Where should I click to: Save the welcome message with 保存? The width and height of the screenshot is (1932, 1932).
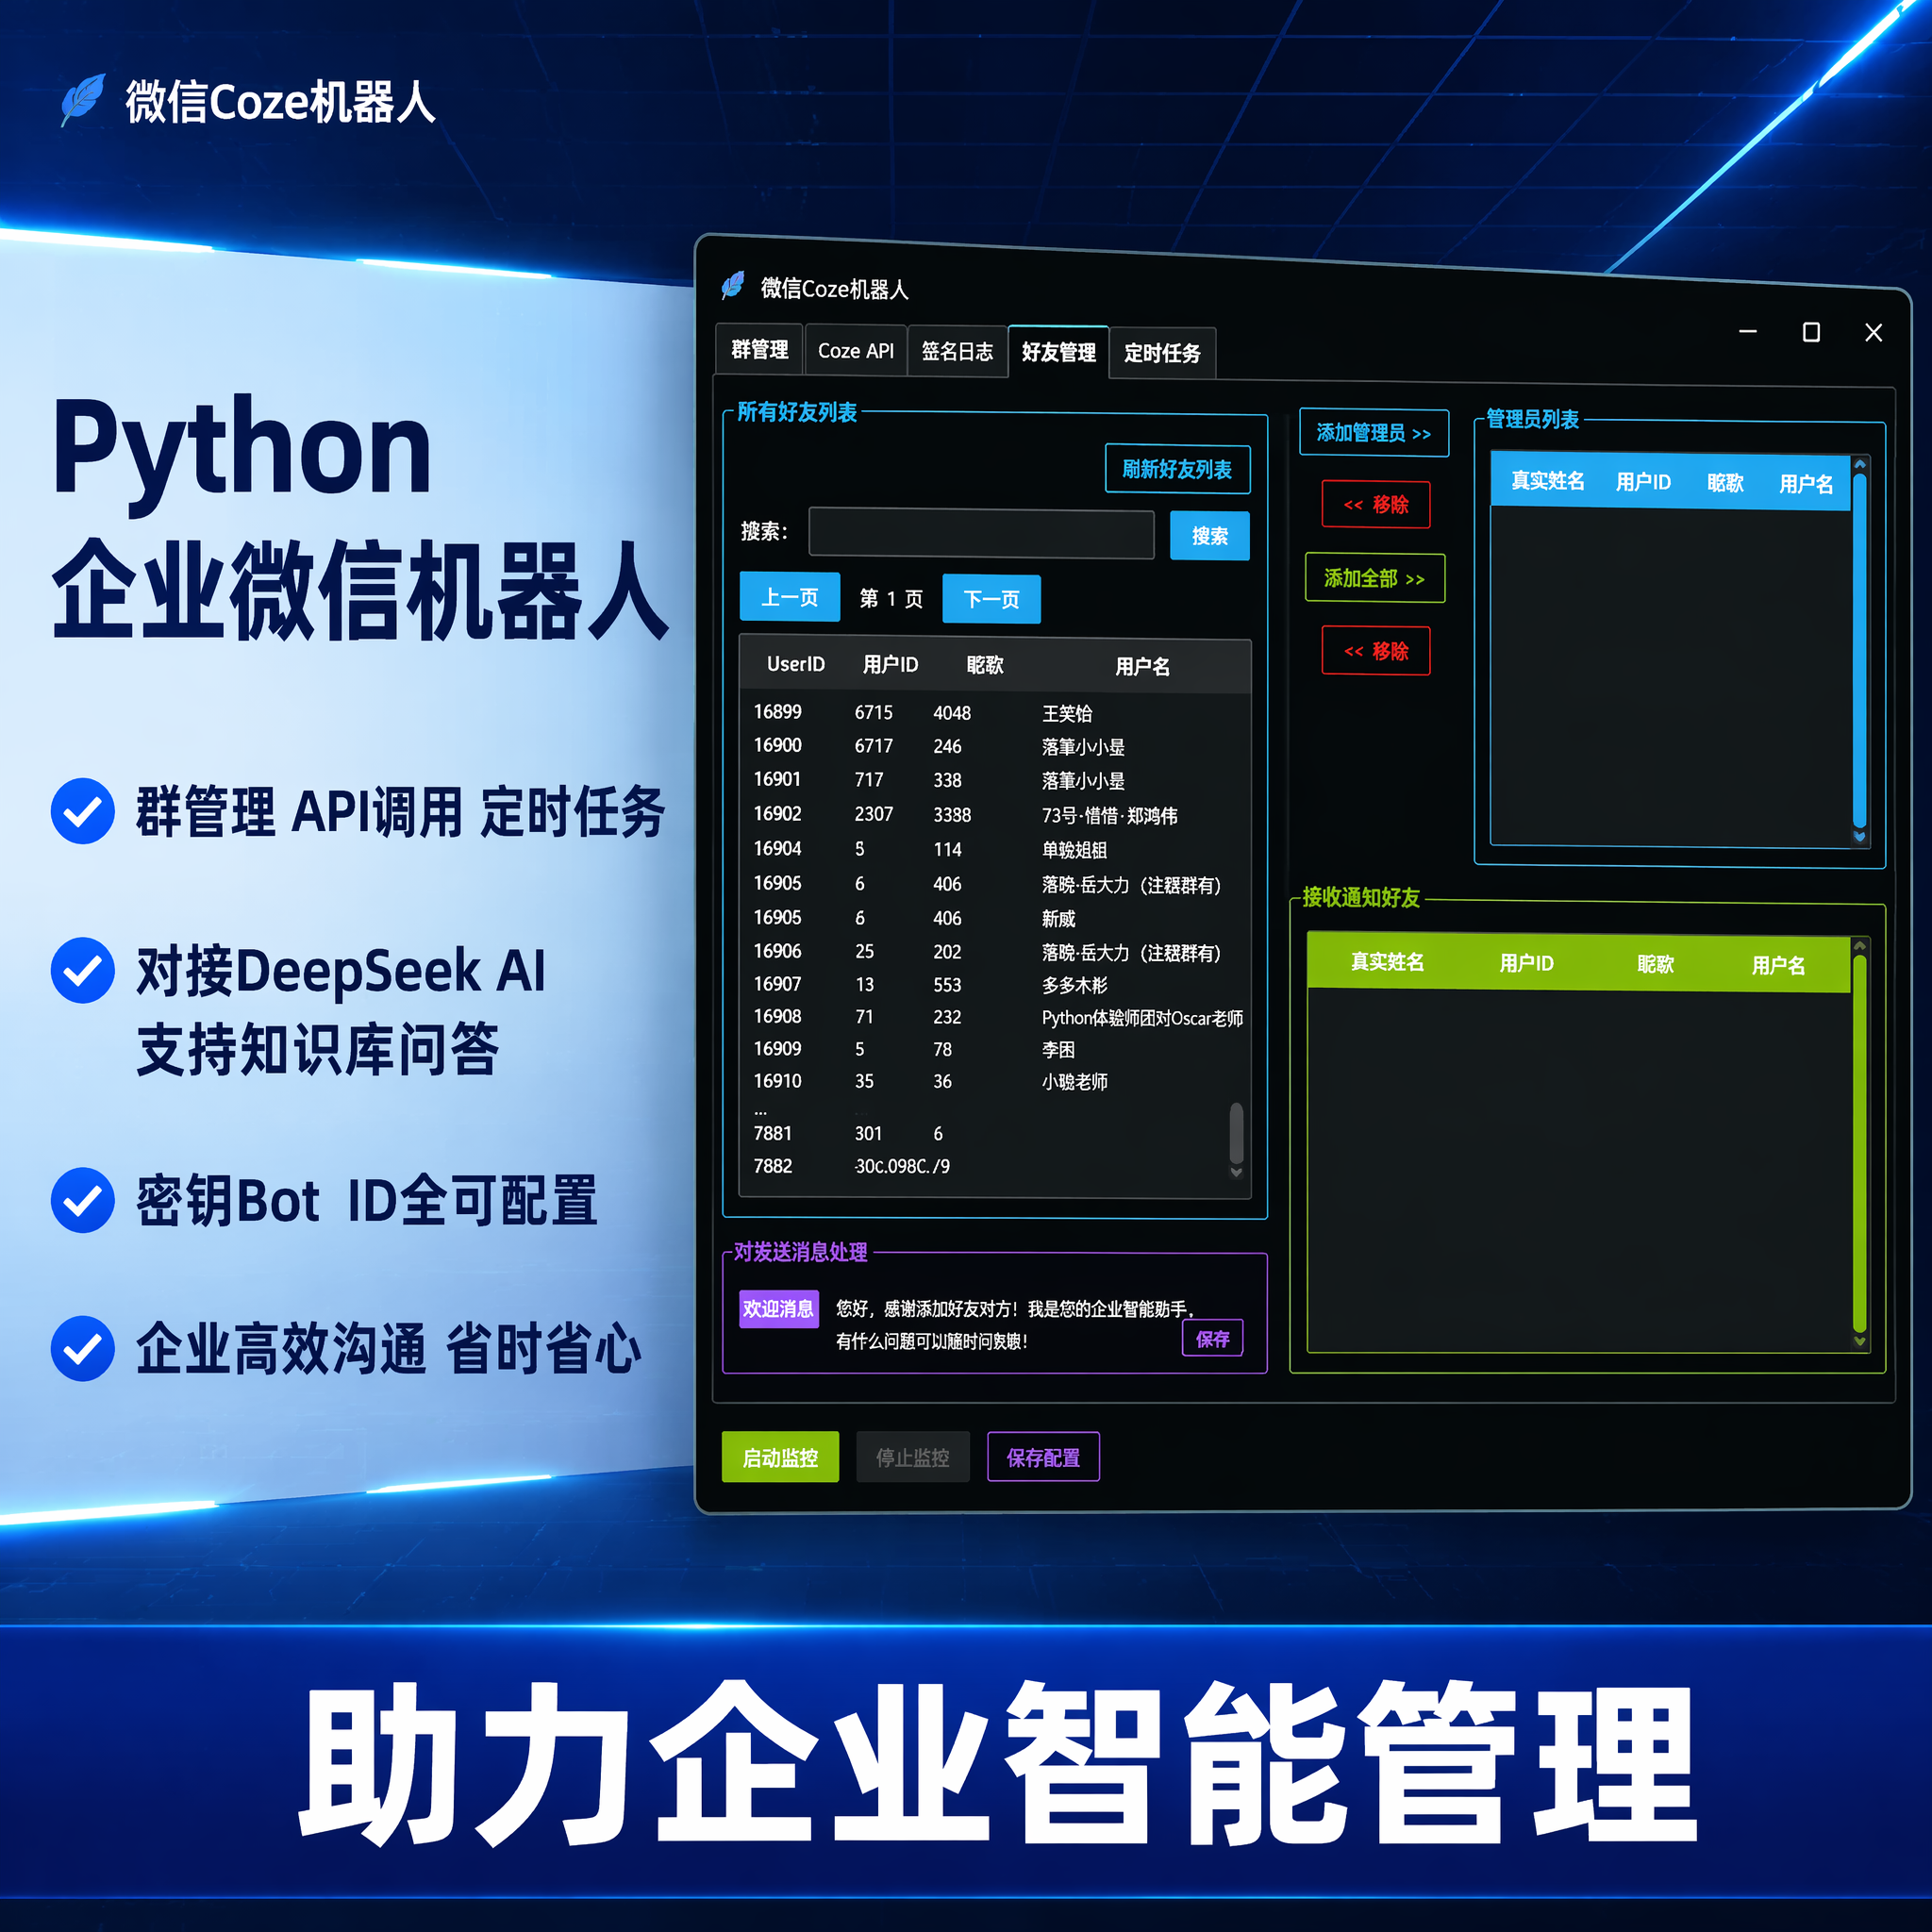point(1212,1338)
